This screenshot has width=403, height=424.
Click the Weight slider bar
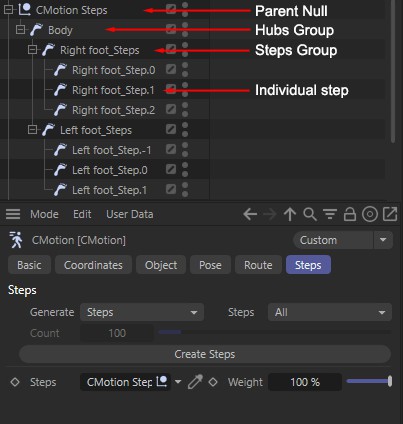369,382
